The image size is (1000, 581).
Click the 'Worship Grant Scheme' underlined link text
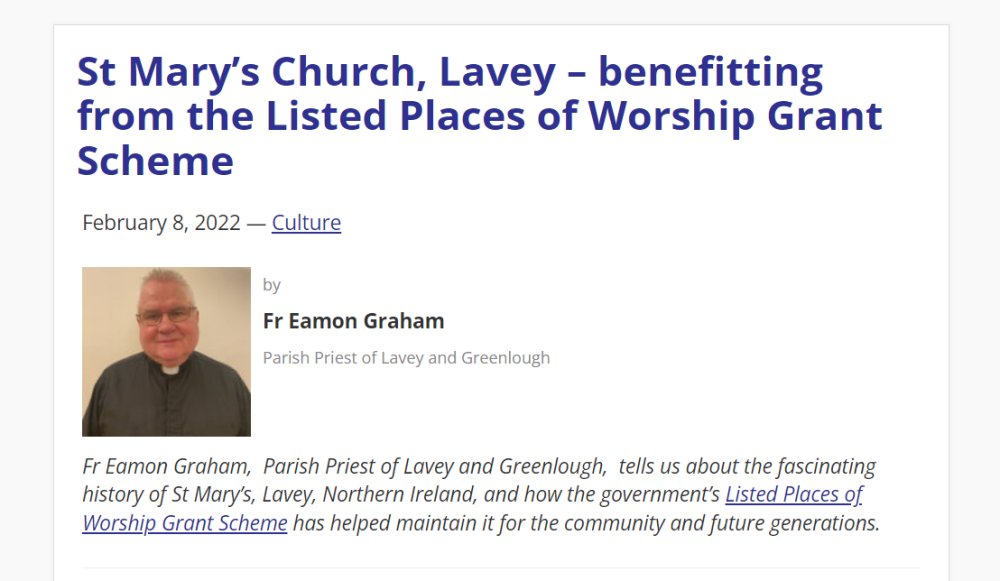click(185, 523)
